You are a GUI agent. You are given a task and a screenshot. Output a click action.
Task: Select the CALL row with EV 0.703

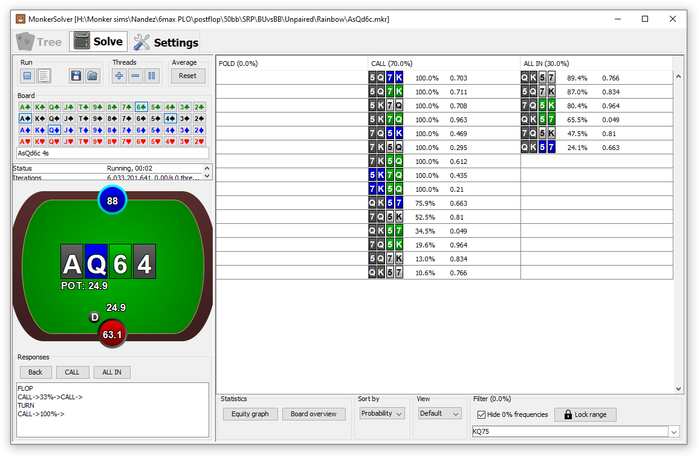coord(445,78)
